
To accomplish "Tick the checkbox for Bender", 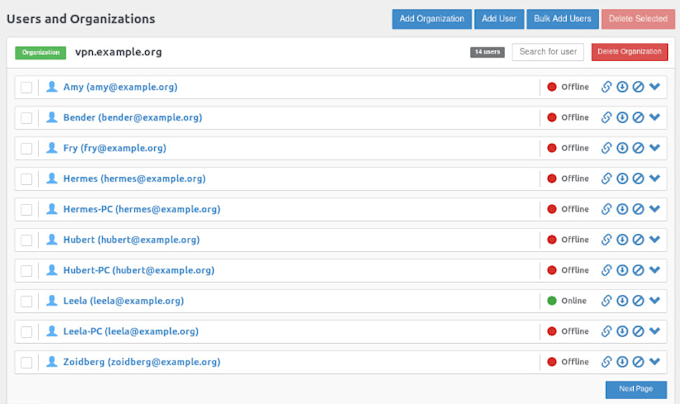I will [x=26, y=118].
